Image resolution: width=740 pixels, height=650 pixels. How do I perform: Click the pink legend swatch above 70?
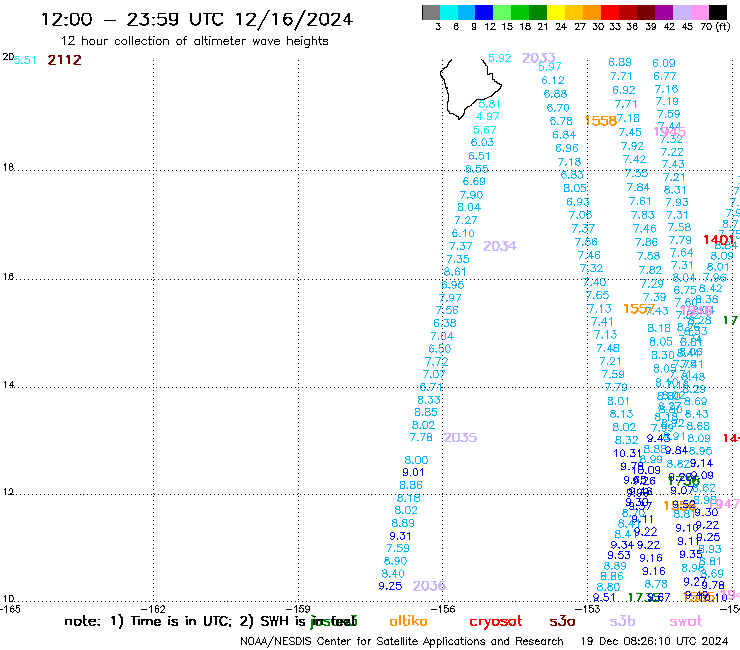pos(699,12)
